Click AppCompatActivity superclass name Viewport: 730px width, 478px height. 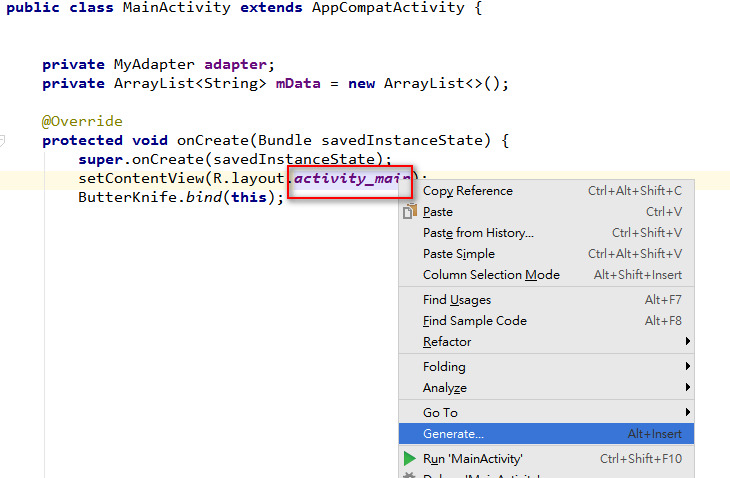coord(388,7)
